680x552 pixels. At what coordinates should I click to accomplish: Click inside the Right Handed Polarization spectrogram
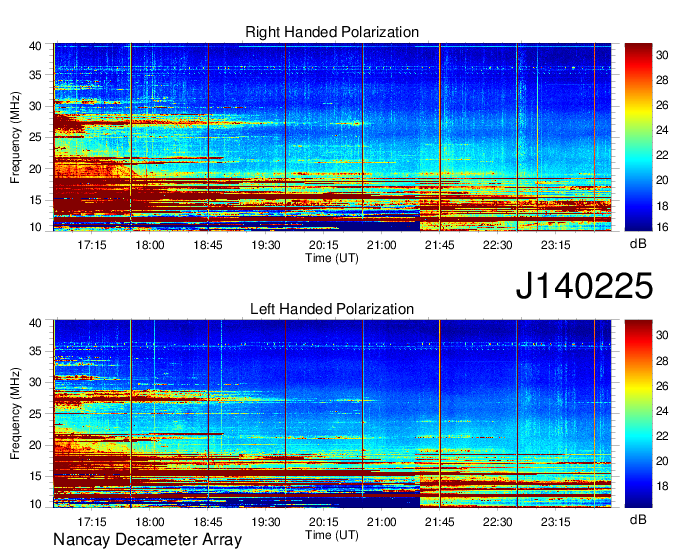(332, 137)
